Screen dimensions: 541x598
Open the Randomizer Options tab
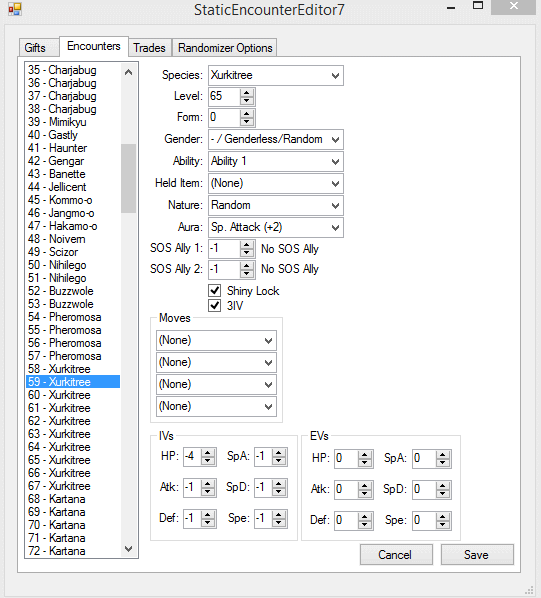point(225,48)
